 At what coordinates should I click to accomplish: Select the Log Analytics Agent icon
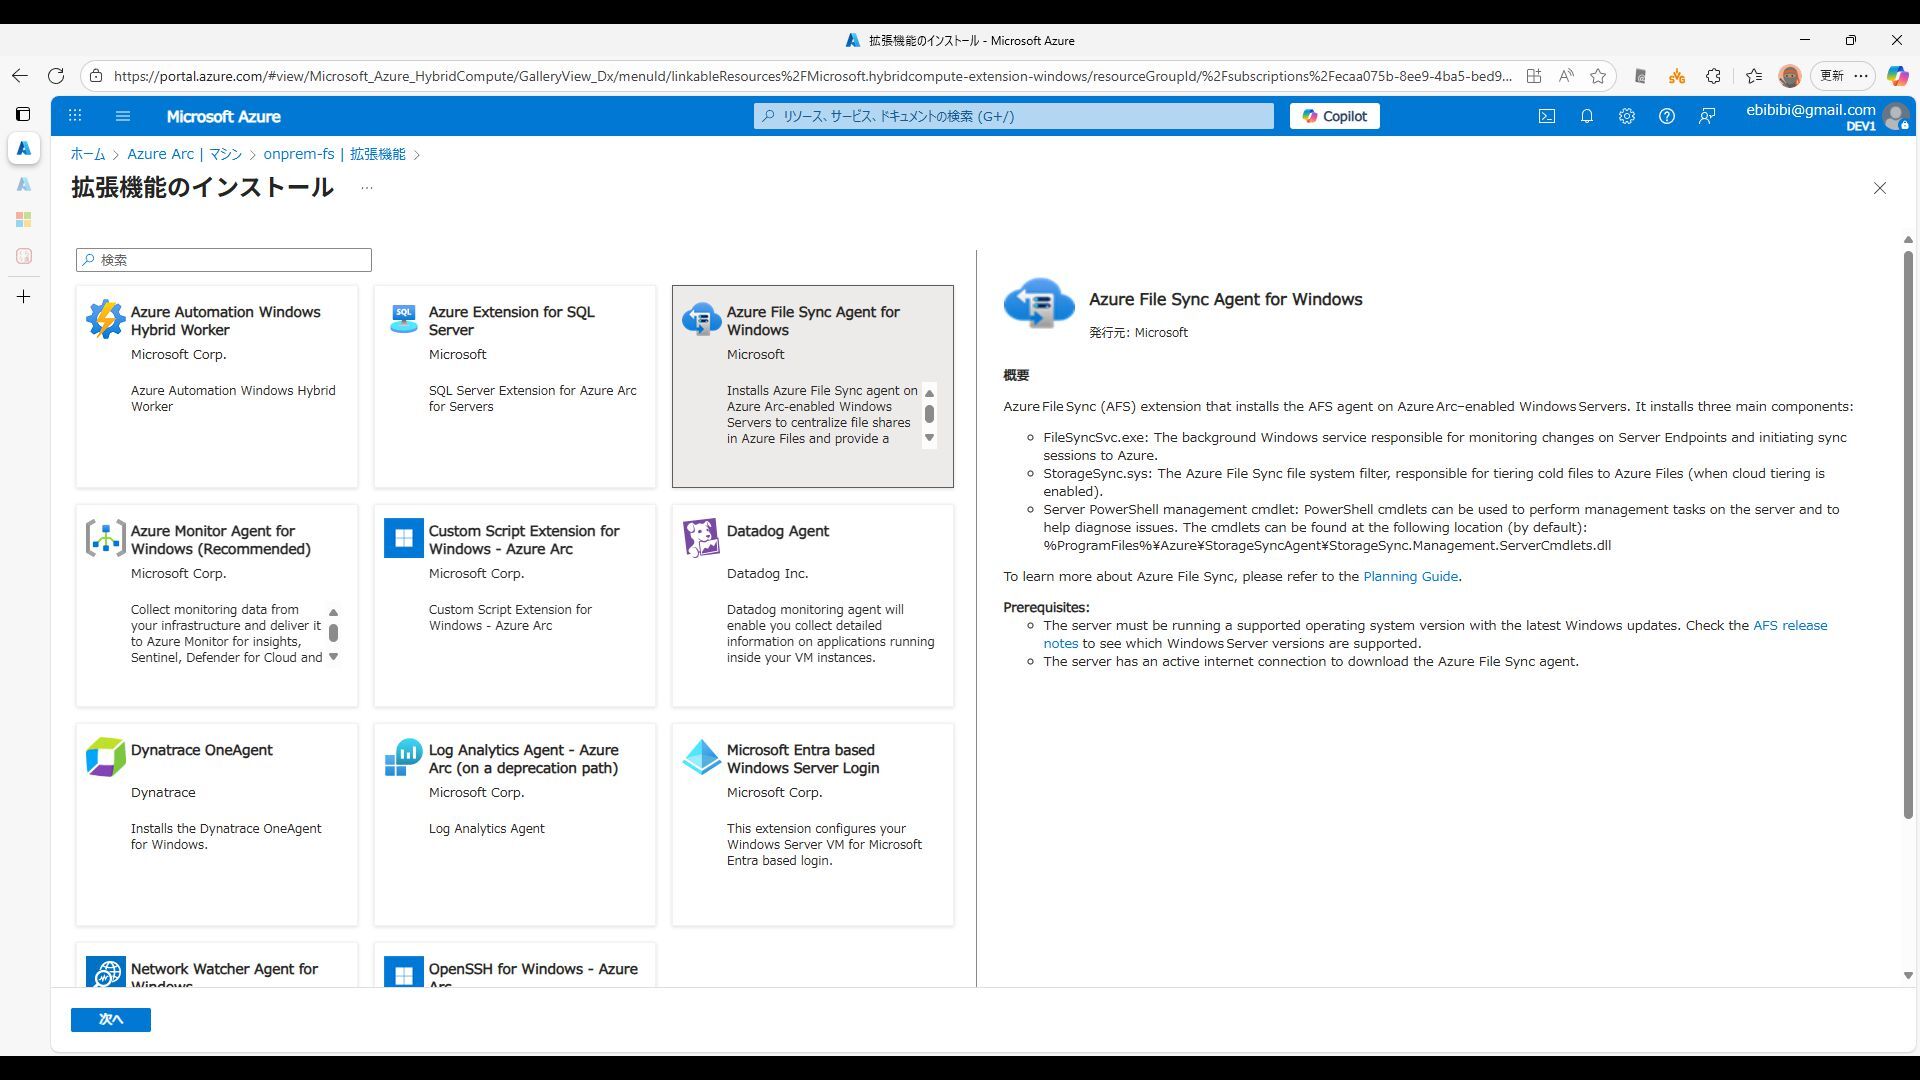click(x=404, y=757)
